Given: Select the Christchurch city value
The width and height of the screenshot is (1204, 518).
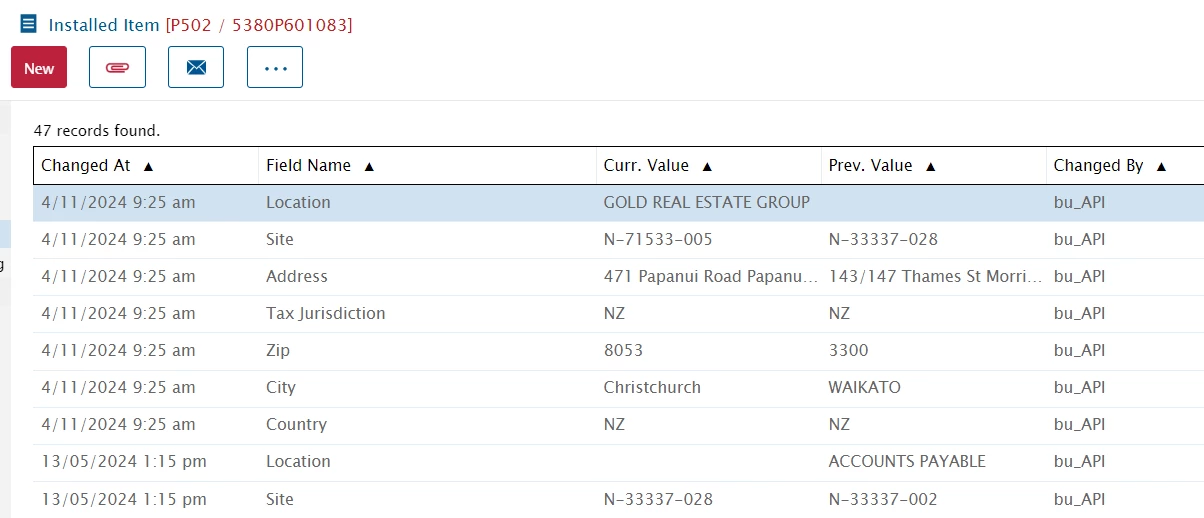Looking at the screenshot, I should 652,387.
